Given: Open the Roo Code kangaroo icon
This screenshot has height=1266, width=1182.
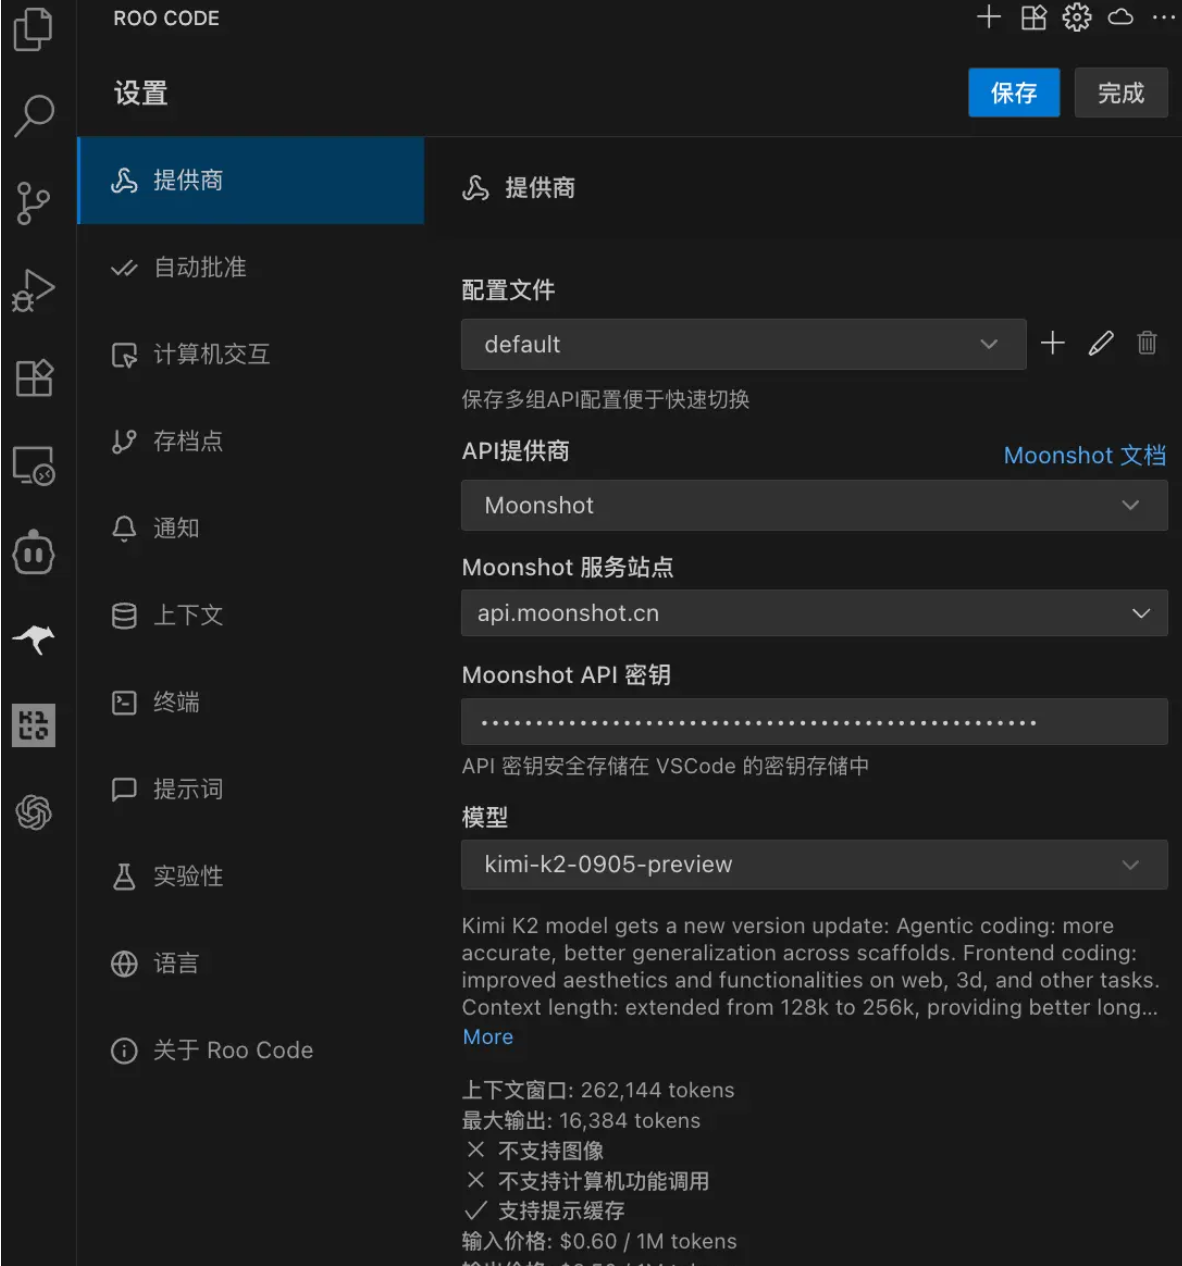Looking at the screenshot, I should [x=33, y=639].
